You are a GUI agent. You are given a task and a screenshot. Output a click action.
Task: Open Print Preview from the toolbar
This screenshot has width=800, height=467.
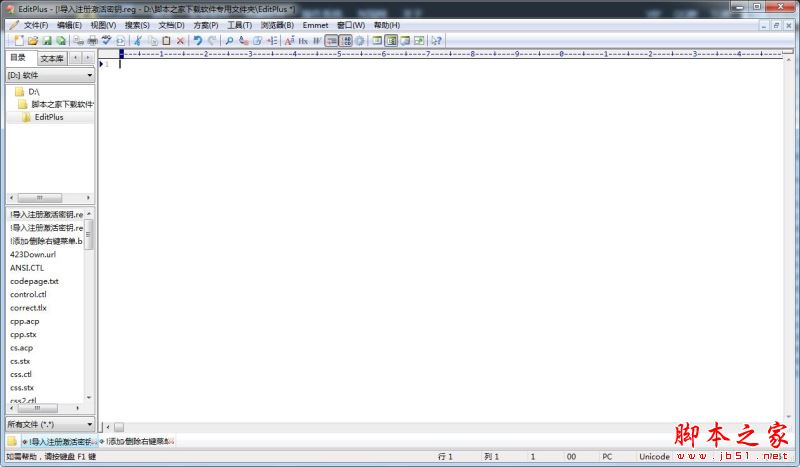pyautogui.click(x=79, y=40)
